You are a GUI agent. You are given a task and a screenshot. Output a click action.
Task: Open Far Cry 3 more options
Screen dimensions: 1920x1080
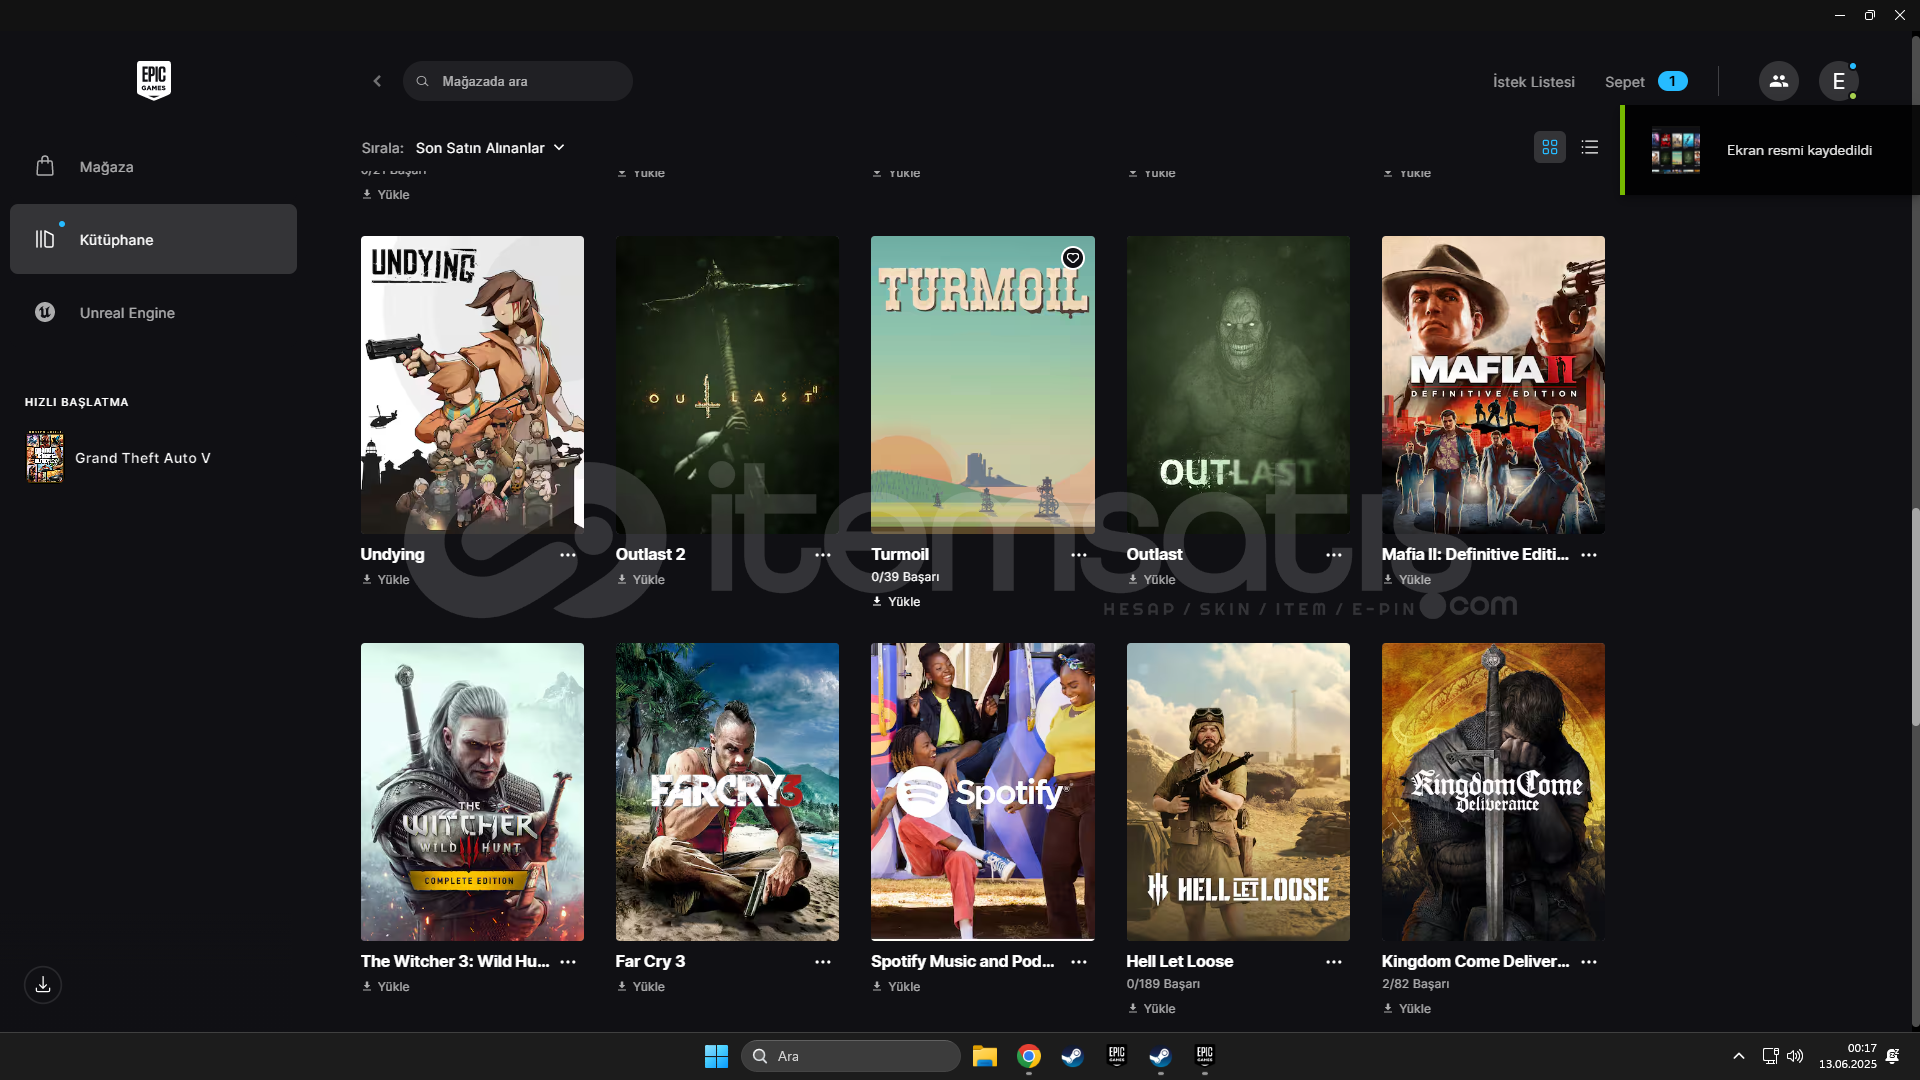pos(823,962)
